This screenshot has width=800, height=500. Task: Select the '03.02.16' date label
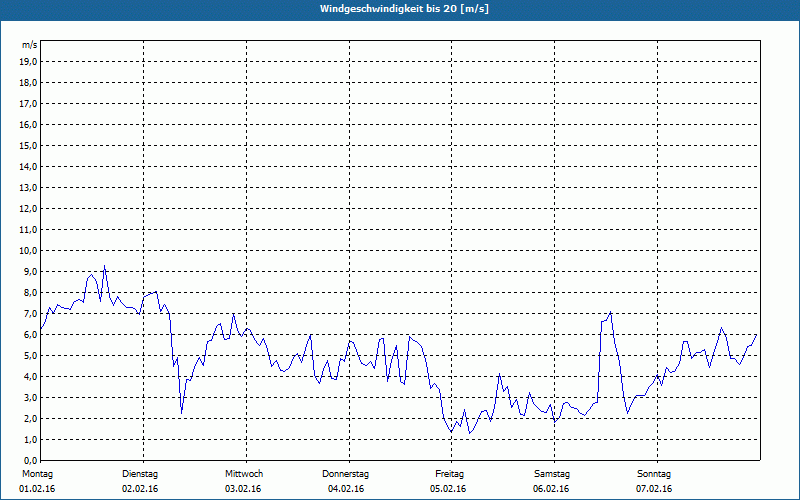[x=243, y=489]
